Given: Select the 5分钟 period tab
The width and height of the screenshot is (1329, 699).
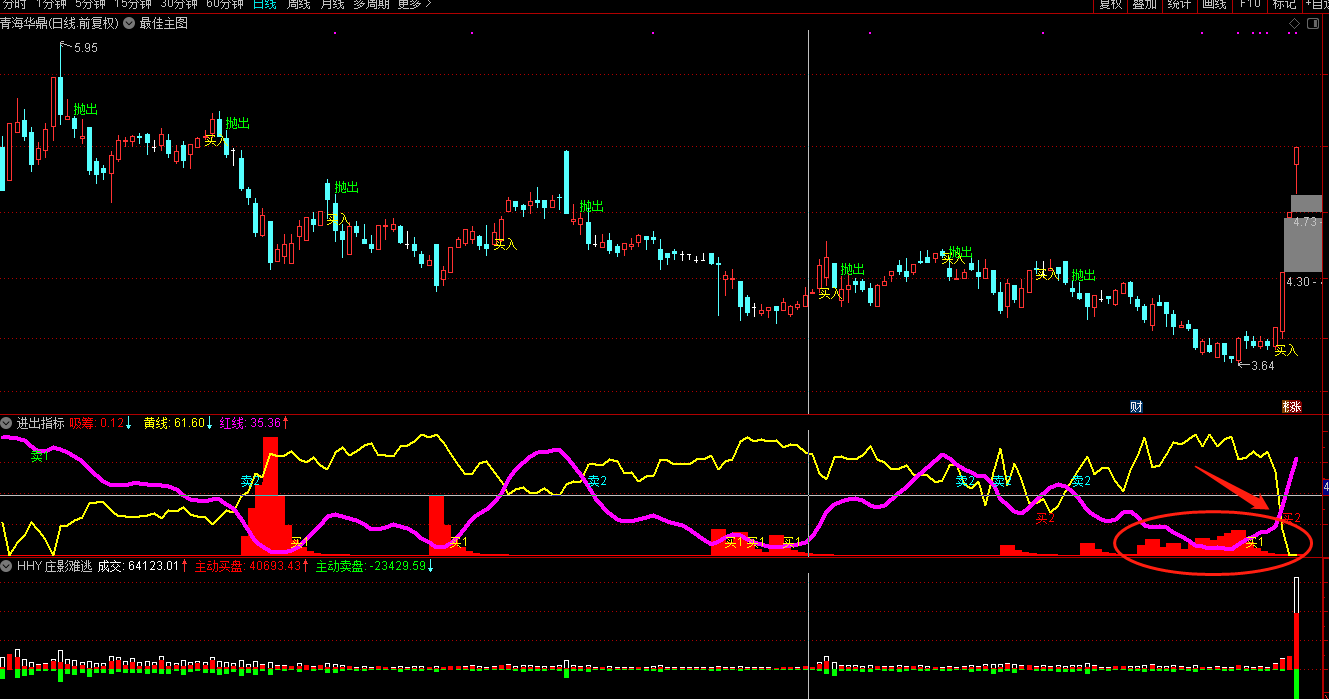Looking at the screenshot, I should click(91, 4).
